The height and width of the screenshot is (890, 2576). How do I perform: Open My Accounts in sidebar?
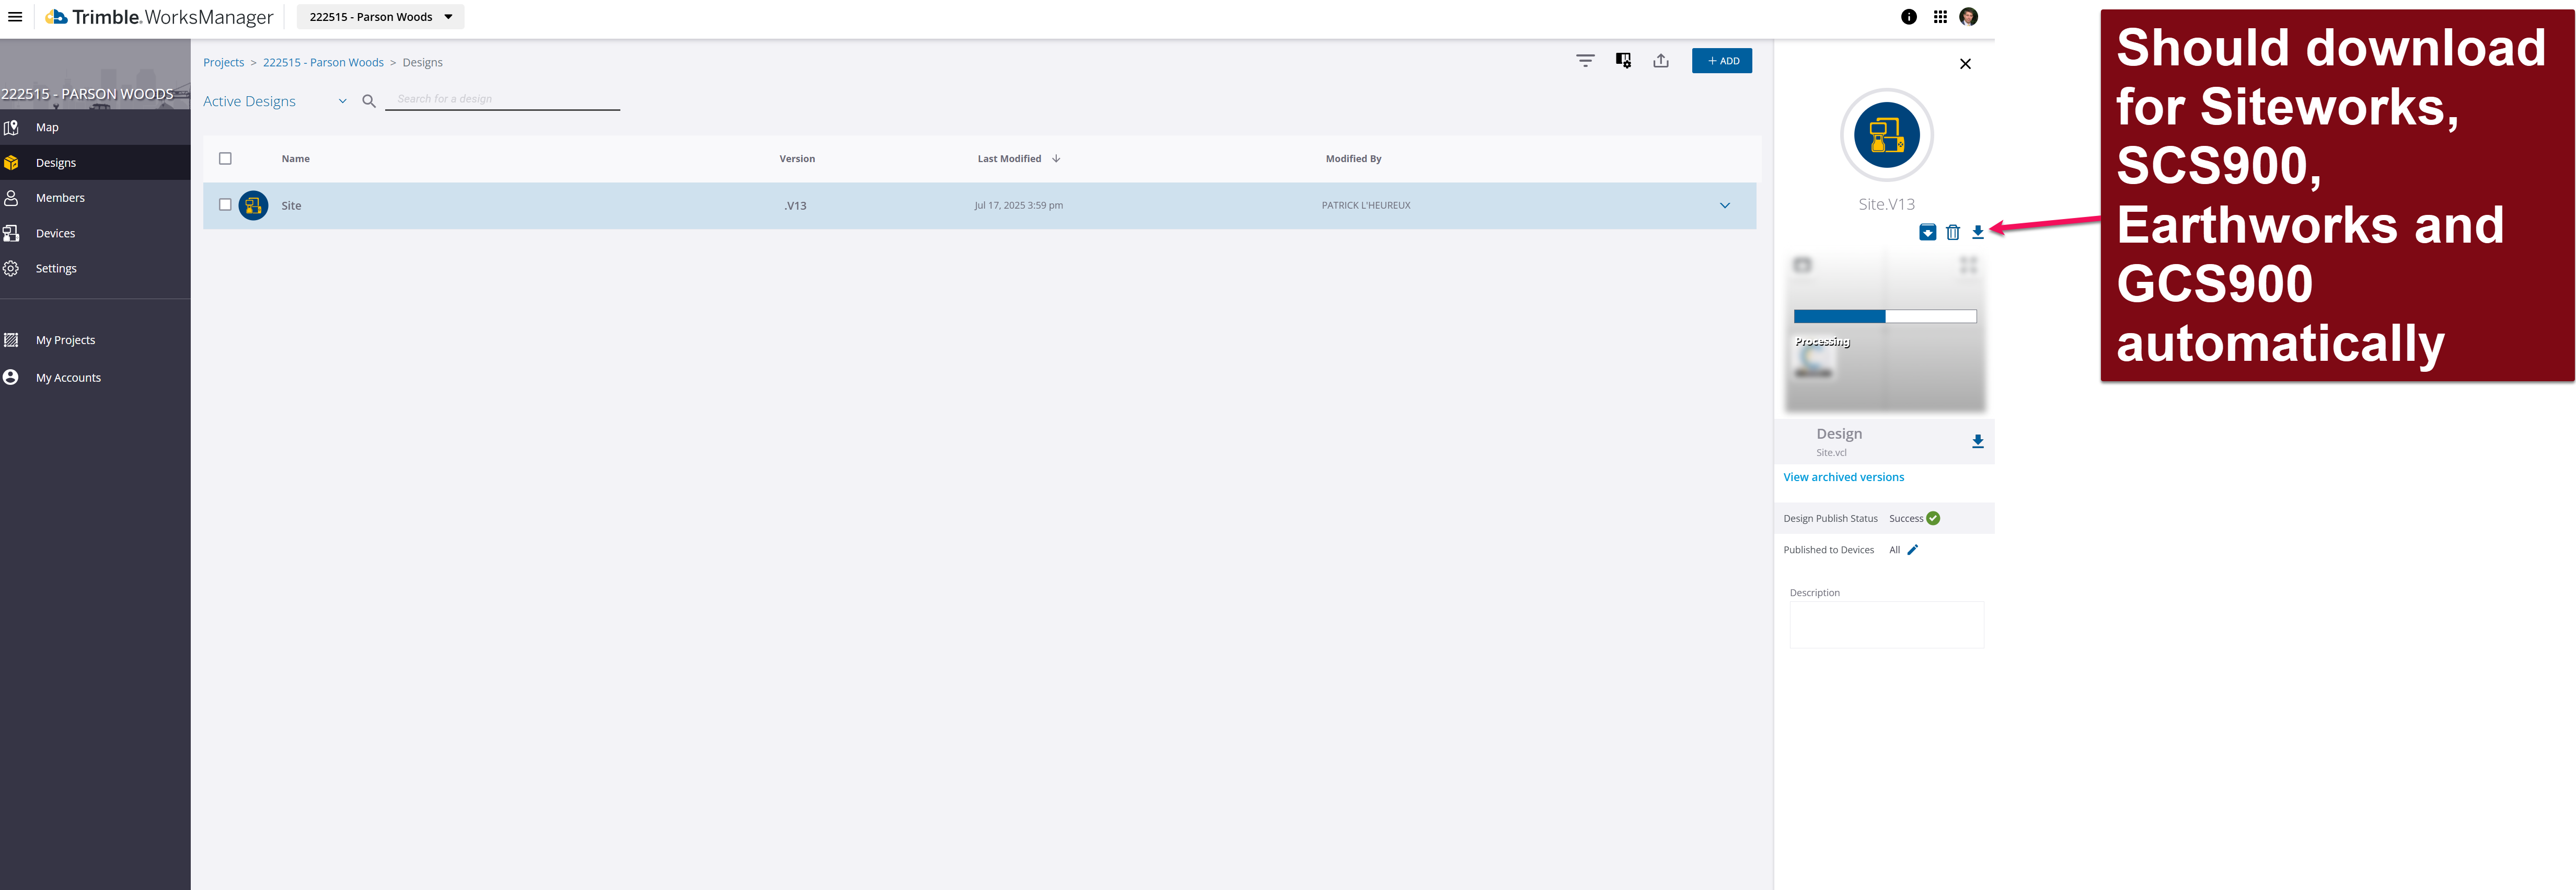tap(95, 378)
